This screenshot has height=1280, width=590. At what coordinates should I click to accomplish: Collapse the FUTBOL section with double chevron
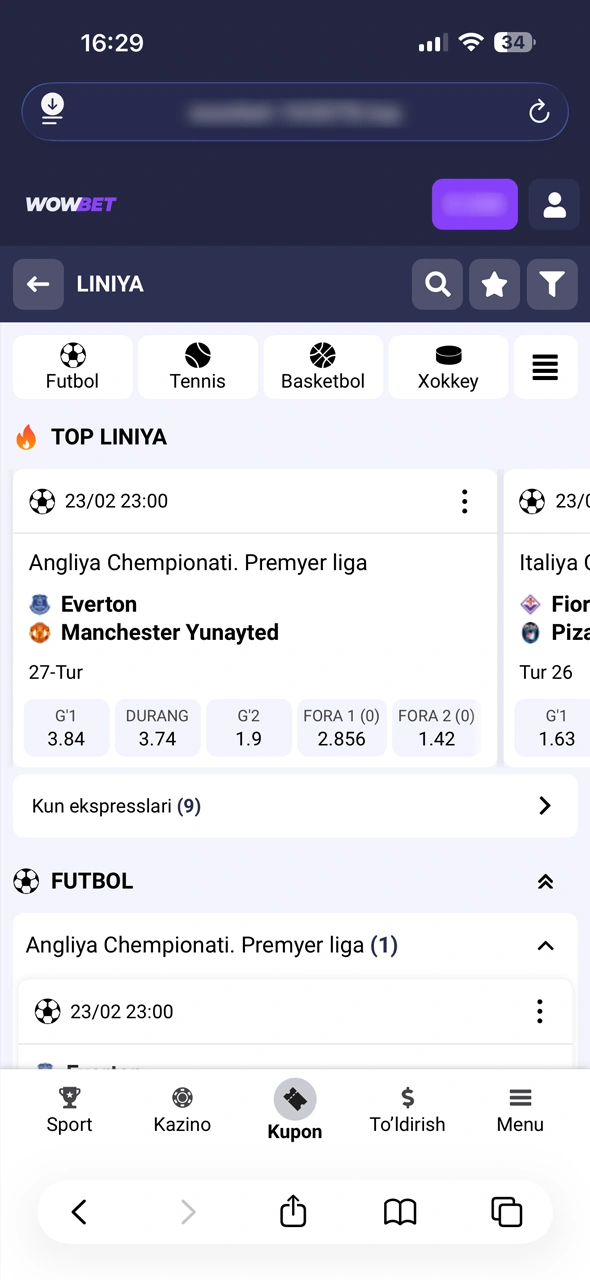tap(545, 881)
